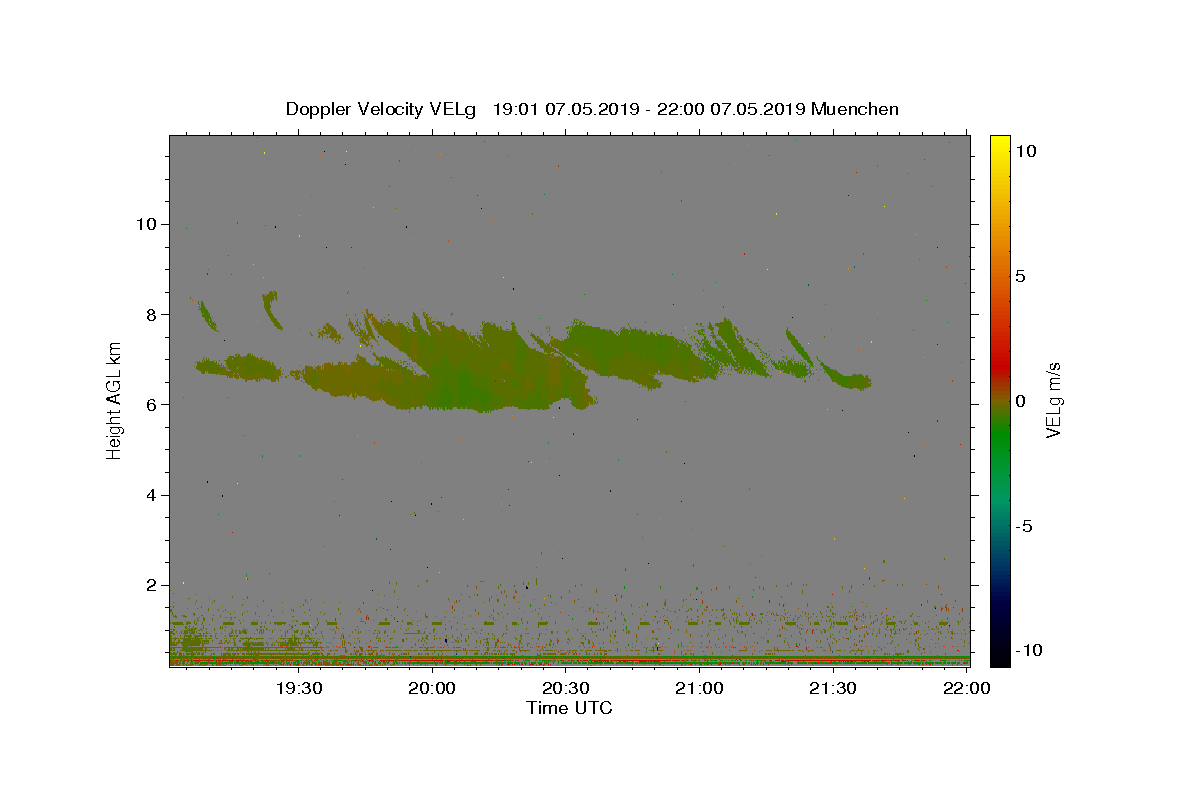Click the yellow top of the colorbar
This screenshot has width=1200, height=800.
(1000, 145)
